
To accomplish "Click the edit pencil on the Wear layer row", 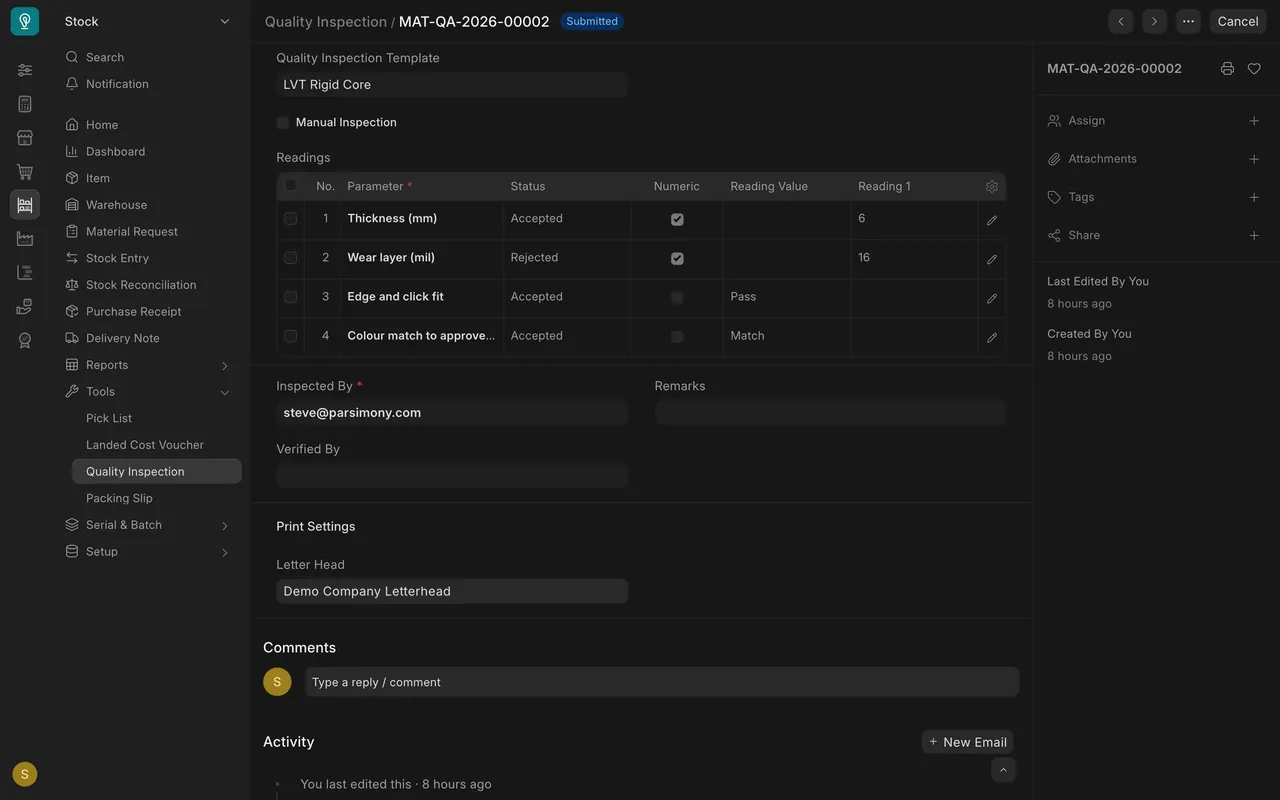I will click(992, 259).
